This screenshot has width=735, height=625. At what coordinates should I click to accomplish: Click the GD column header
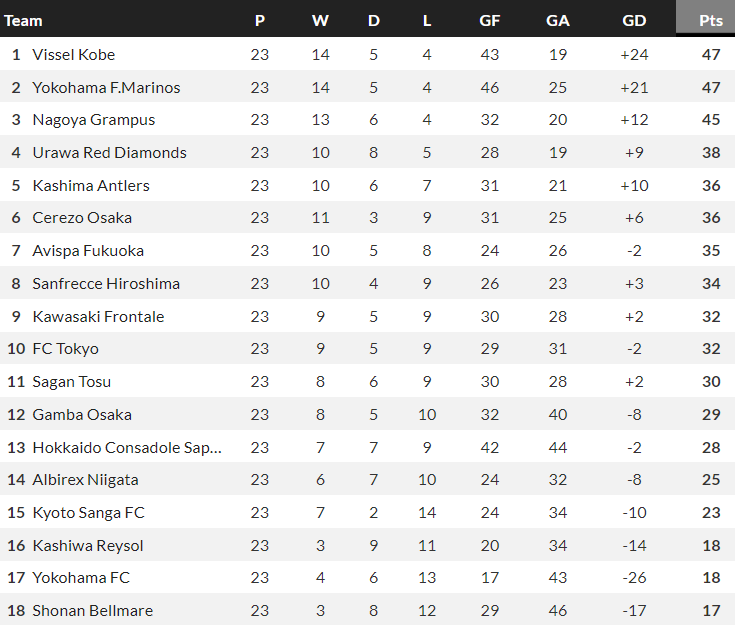634,20
